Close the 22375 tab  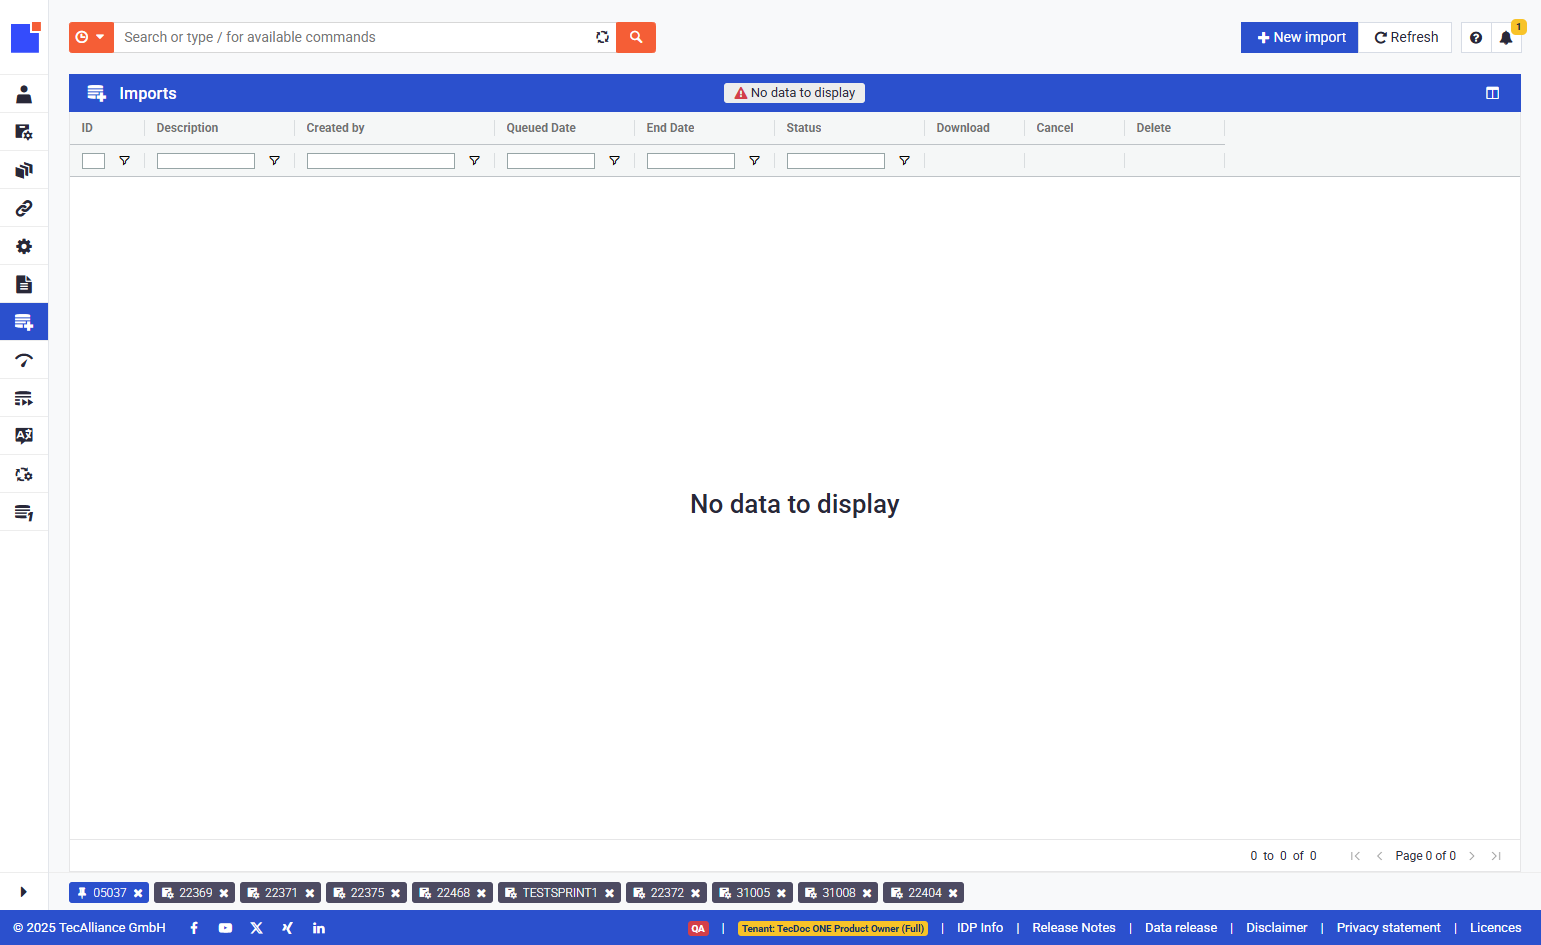point(395,893)
